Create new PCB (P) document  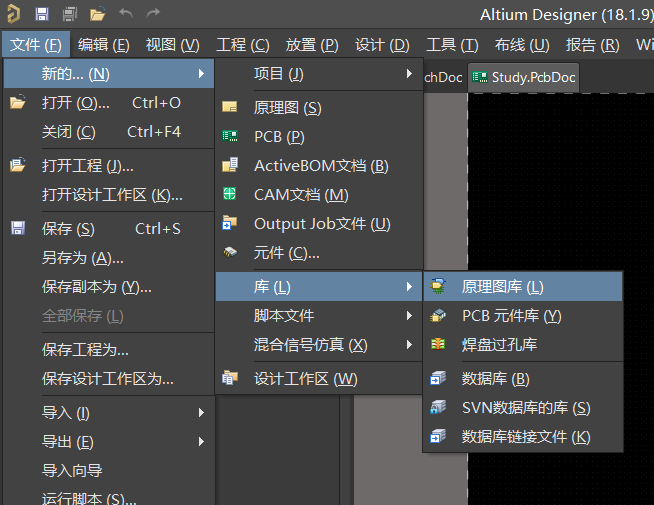click(279, 137)
